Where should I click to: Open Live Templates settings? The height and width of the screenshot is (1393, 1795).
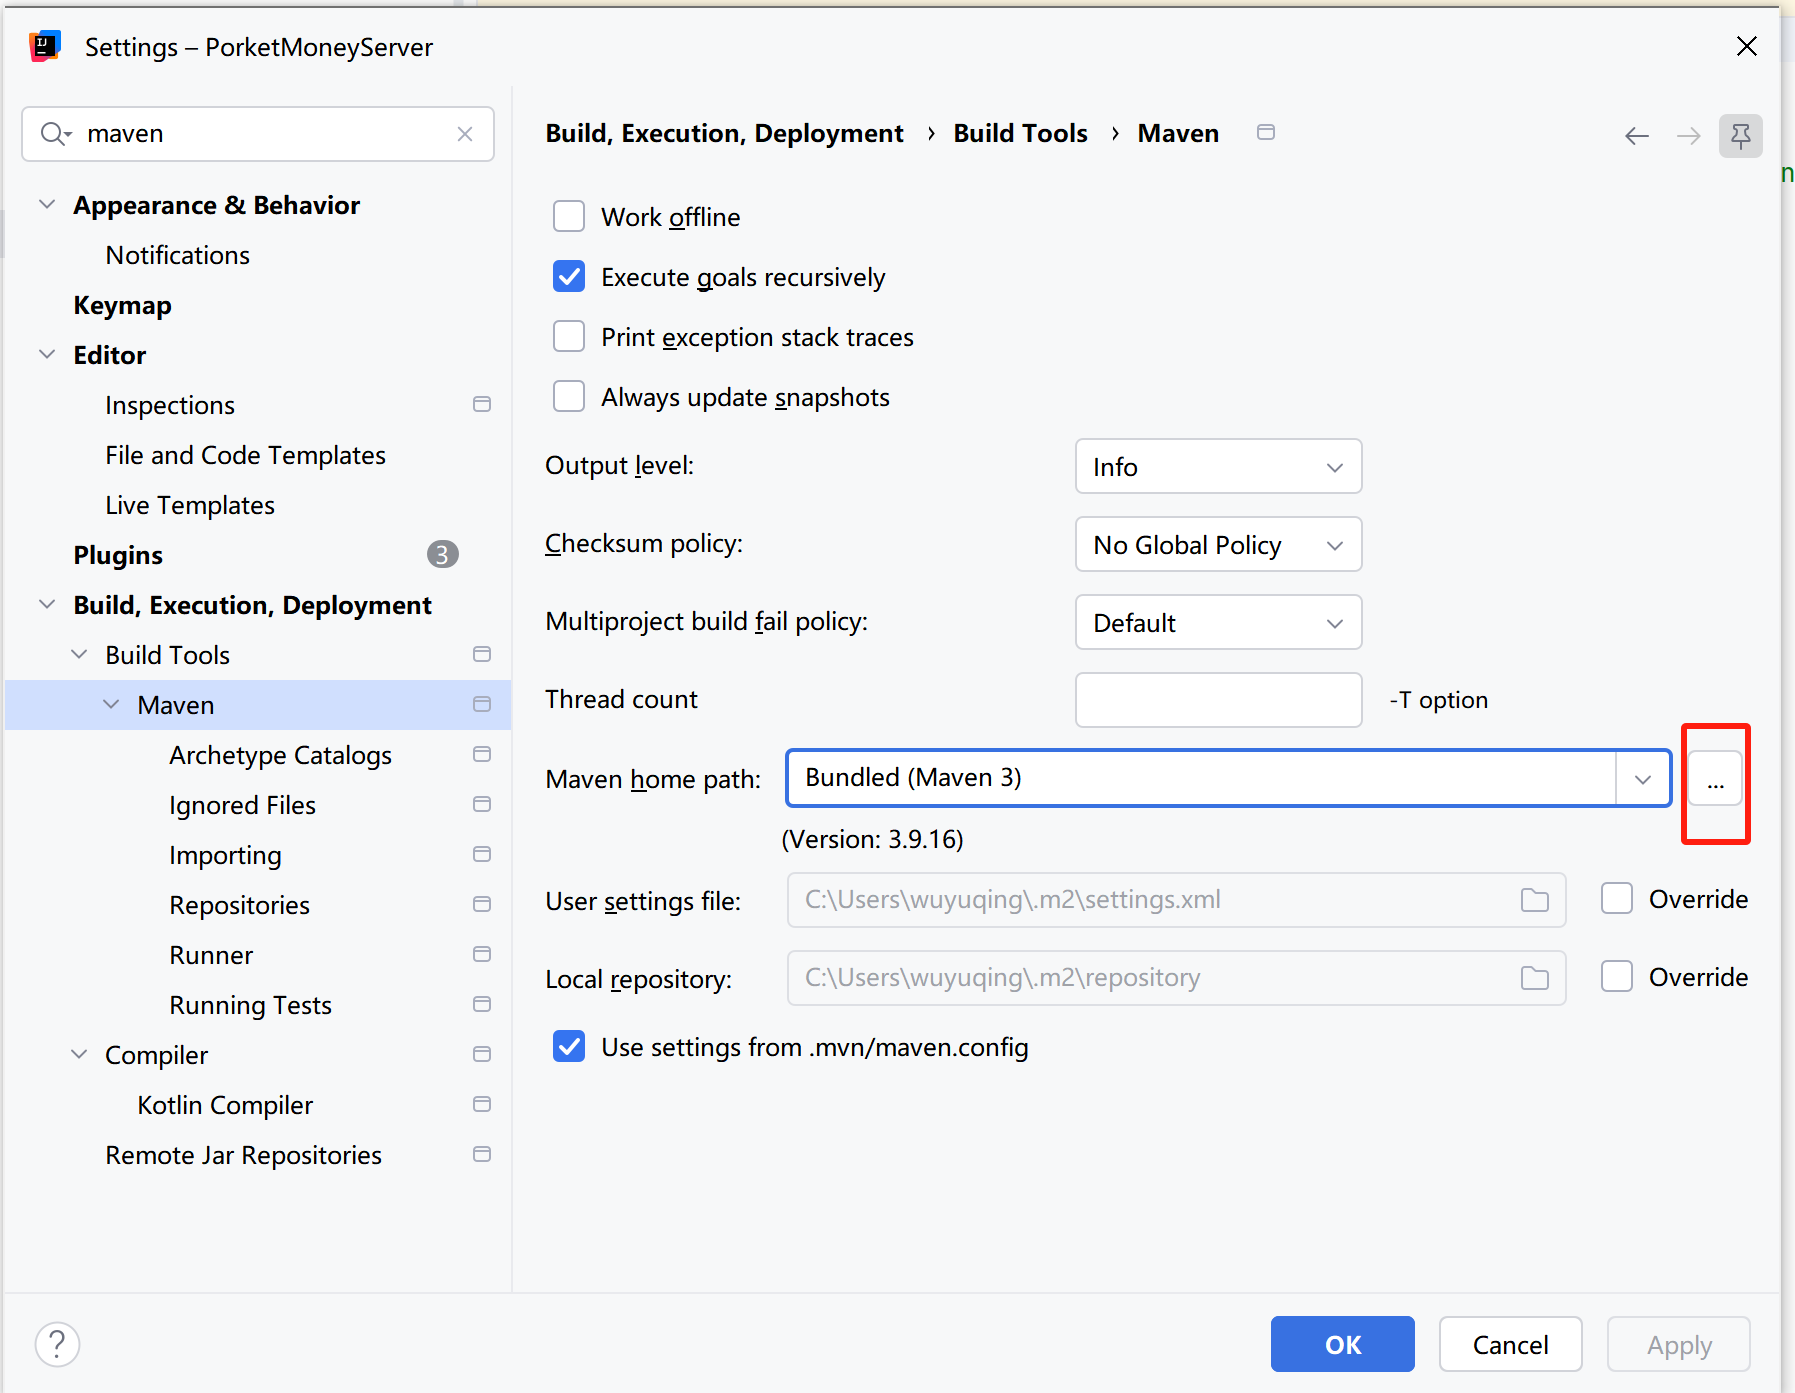click(x=190, y=505)
